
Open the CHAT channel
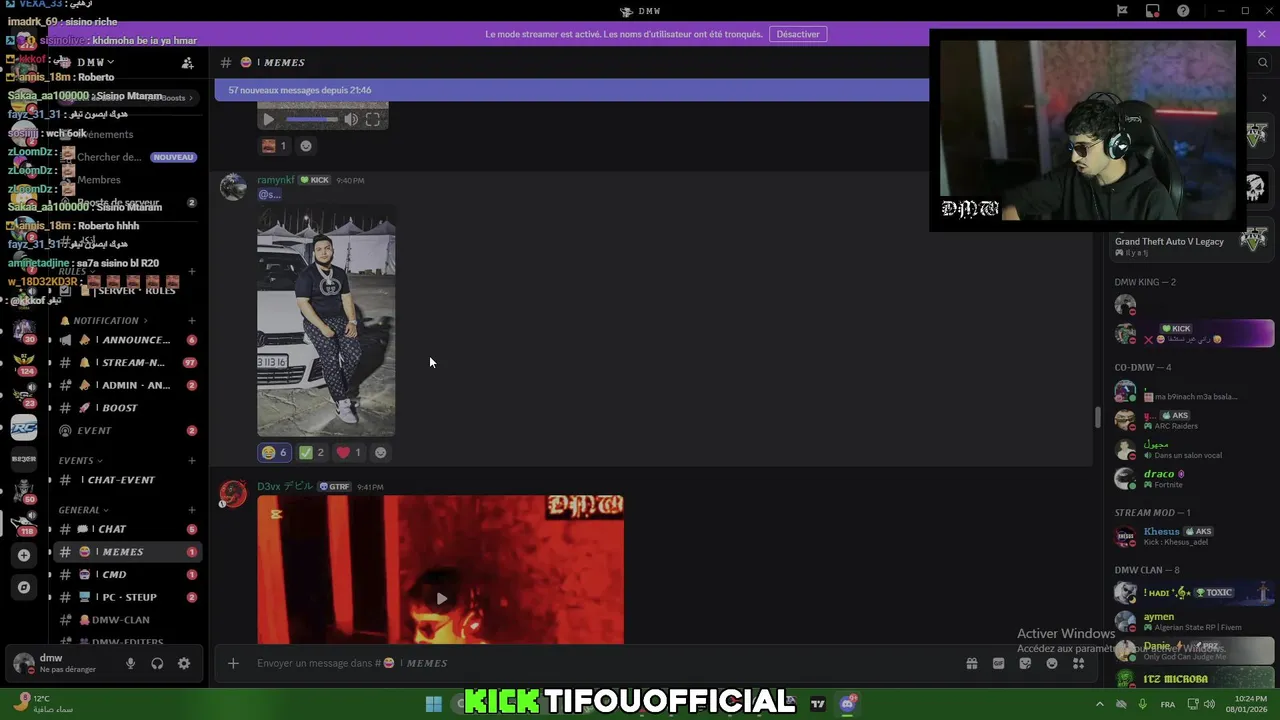coord(127,529)
